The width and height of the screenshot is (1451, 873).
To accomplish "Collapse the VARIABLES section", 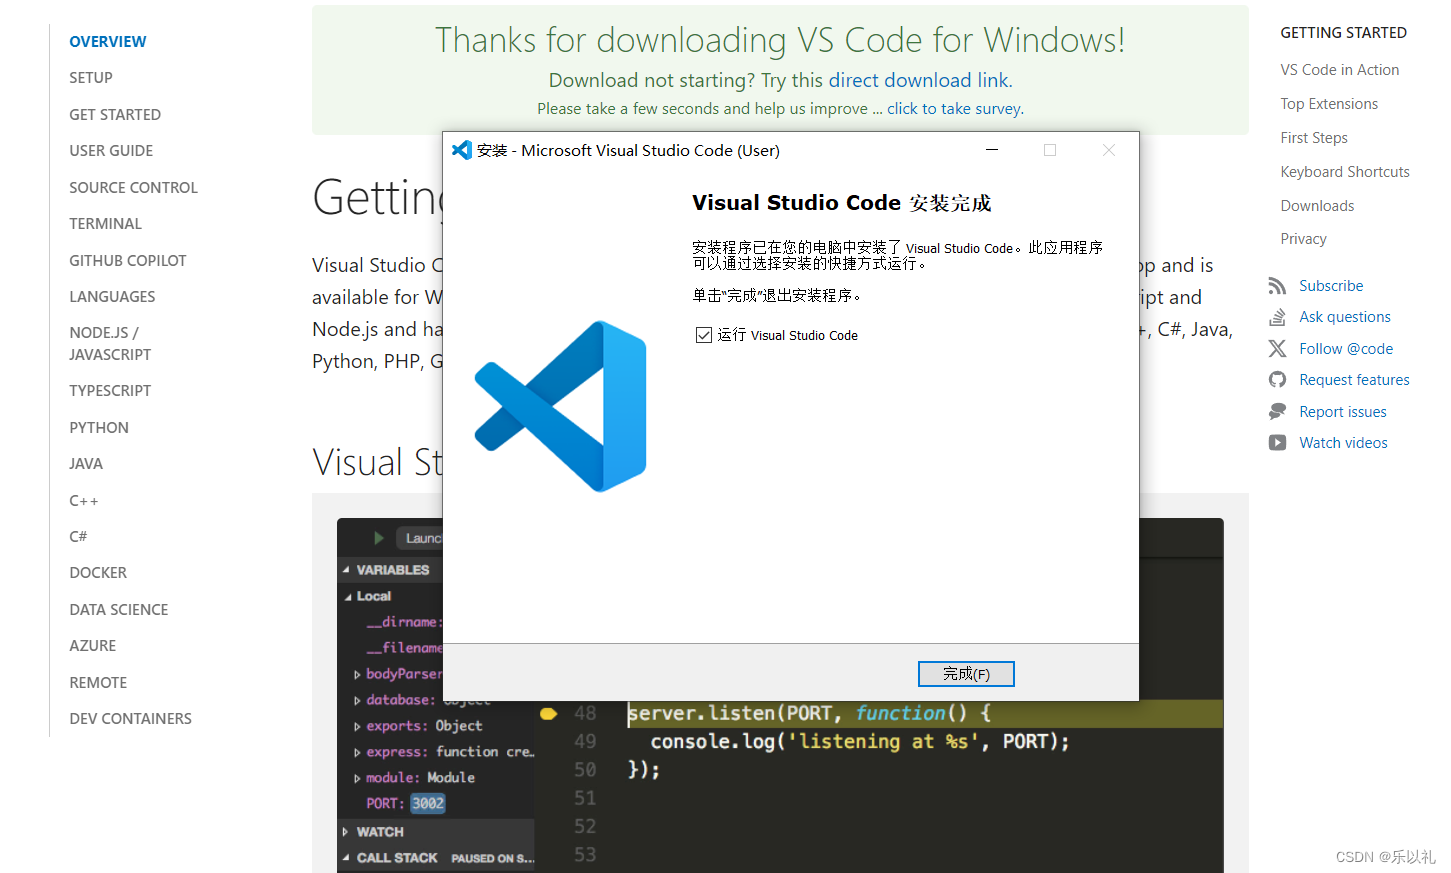I will coord(347,569).
